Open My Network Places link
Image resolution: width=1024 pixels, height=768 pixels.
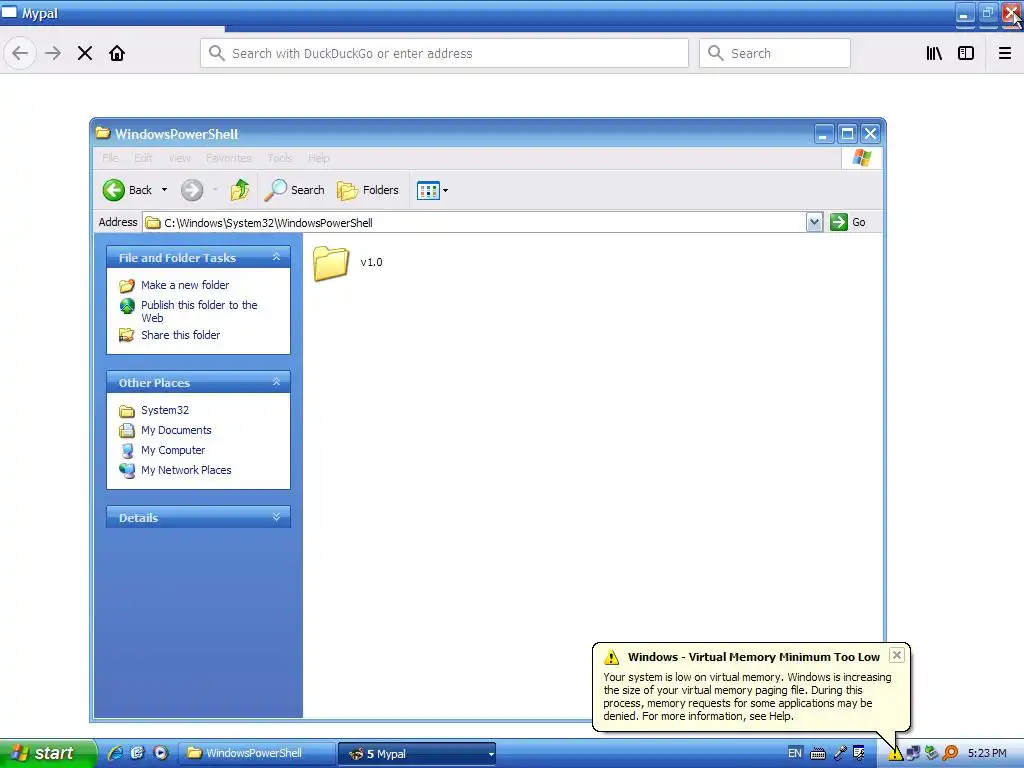coord(186,470)
